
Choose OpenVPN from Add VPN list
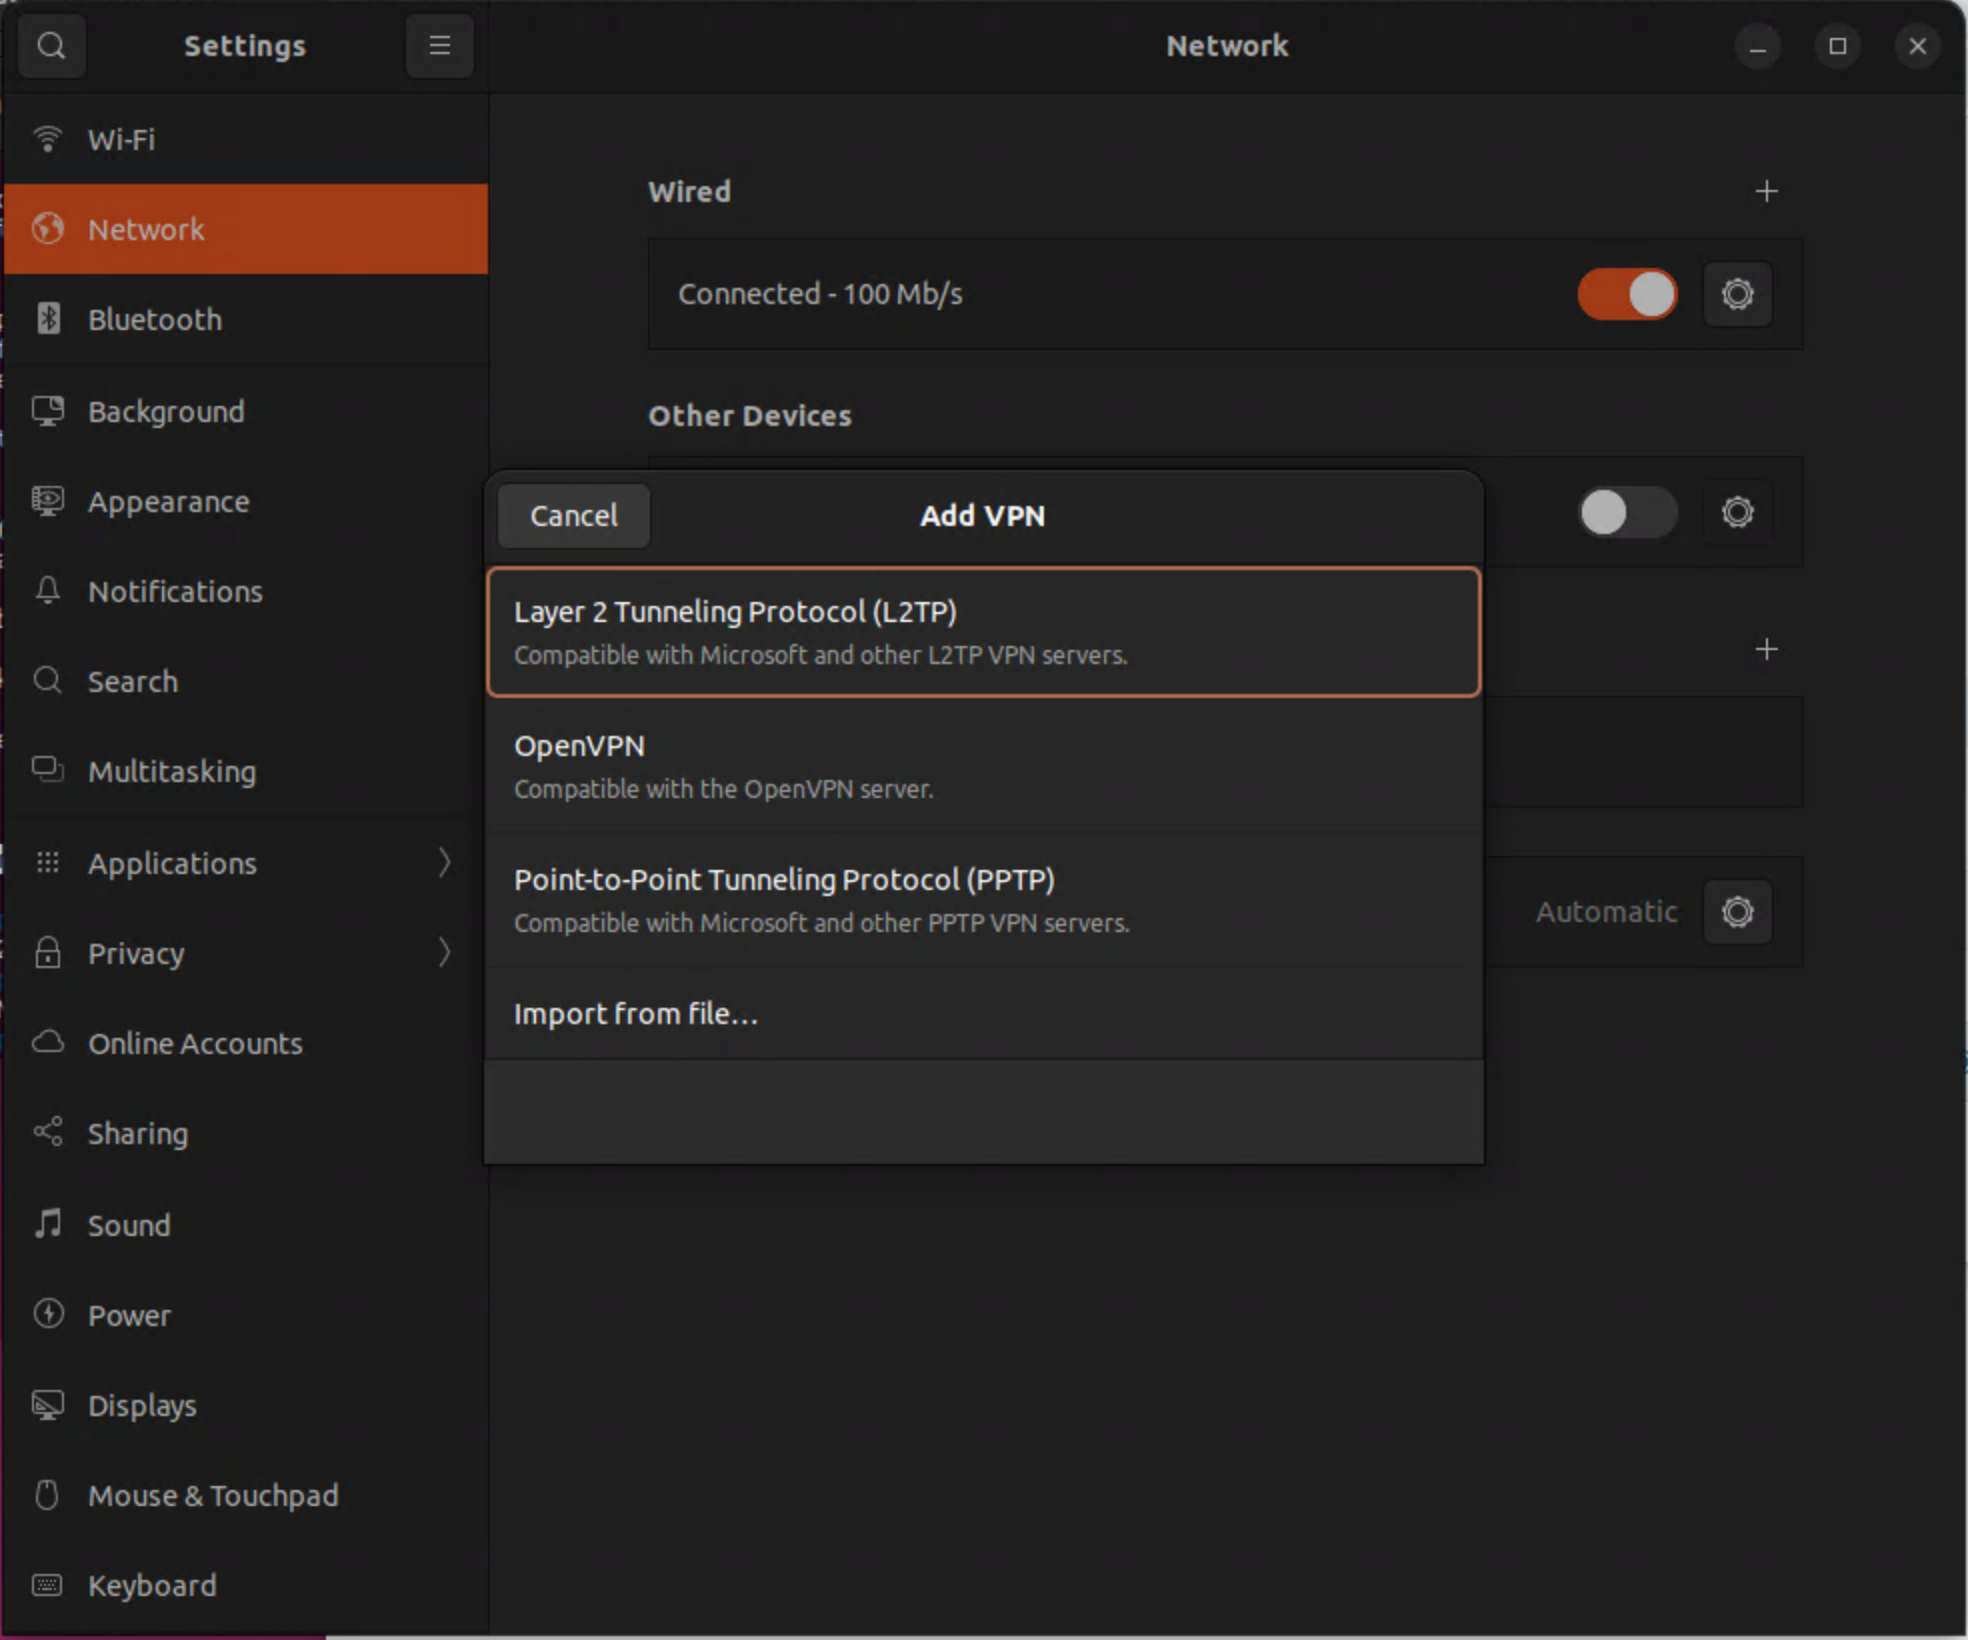(982, 766)
